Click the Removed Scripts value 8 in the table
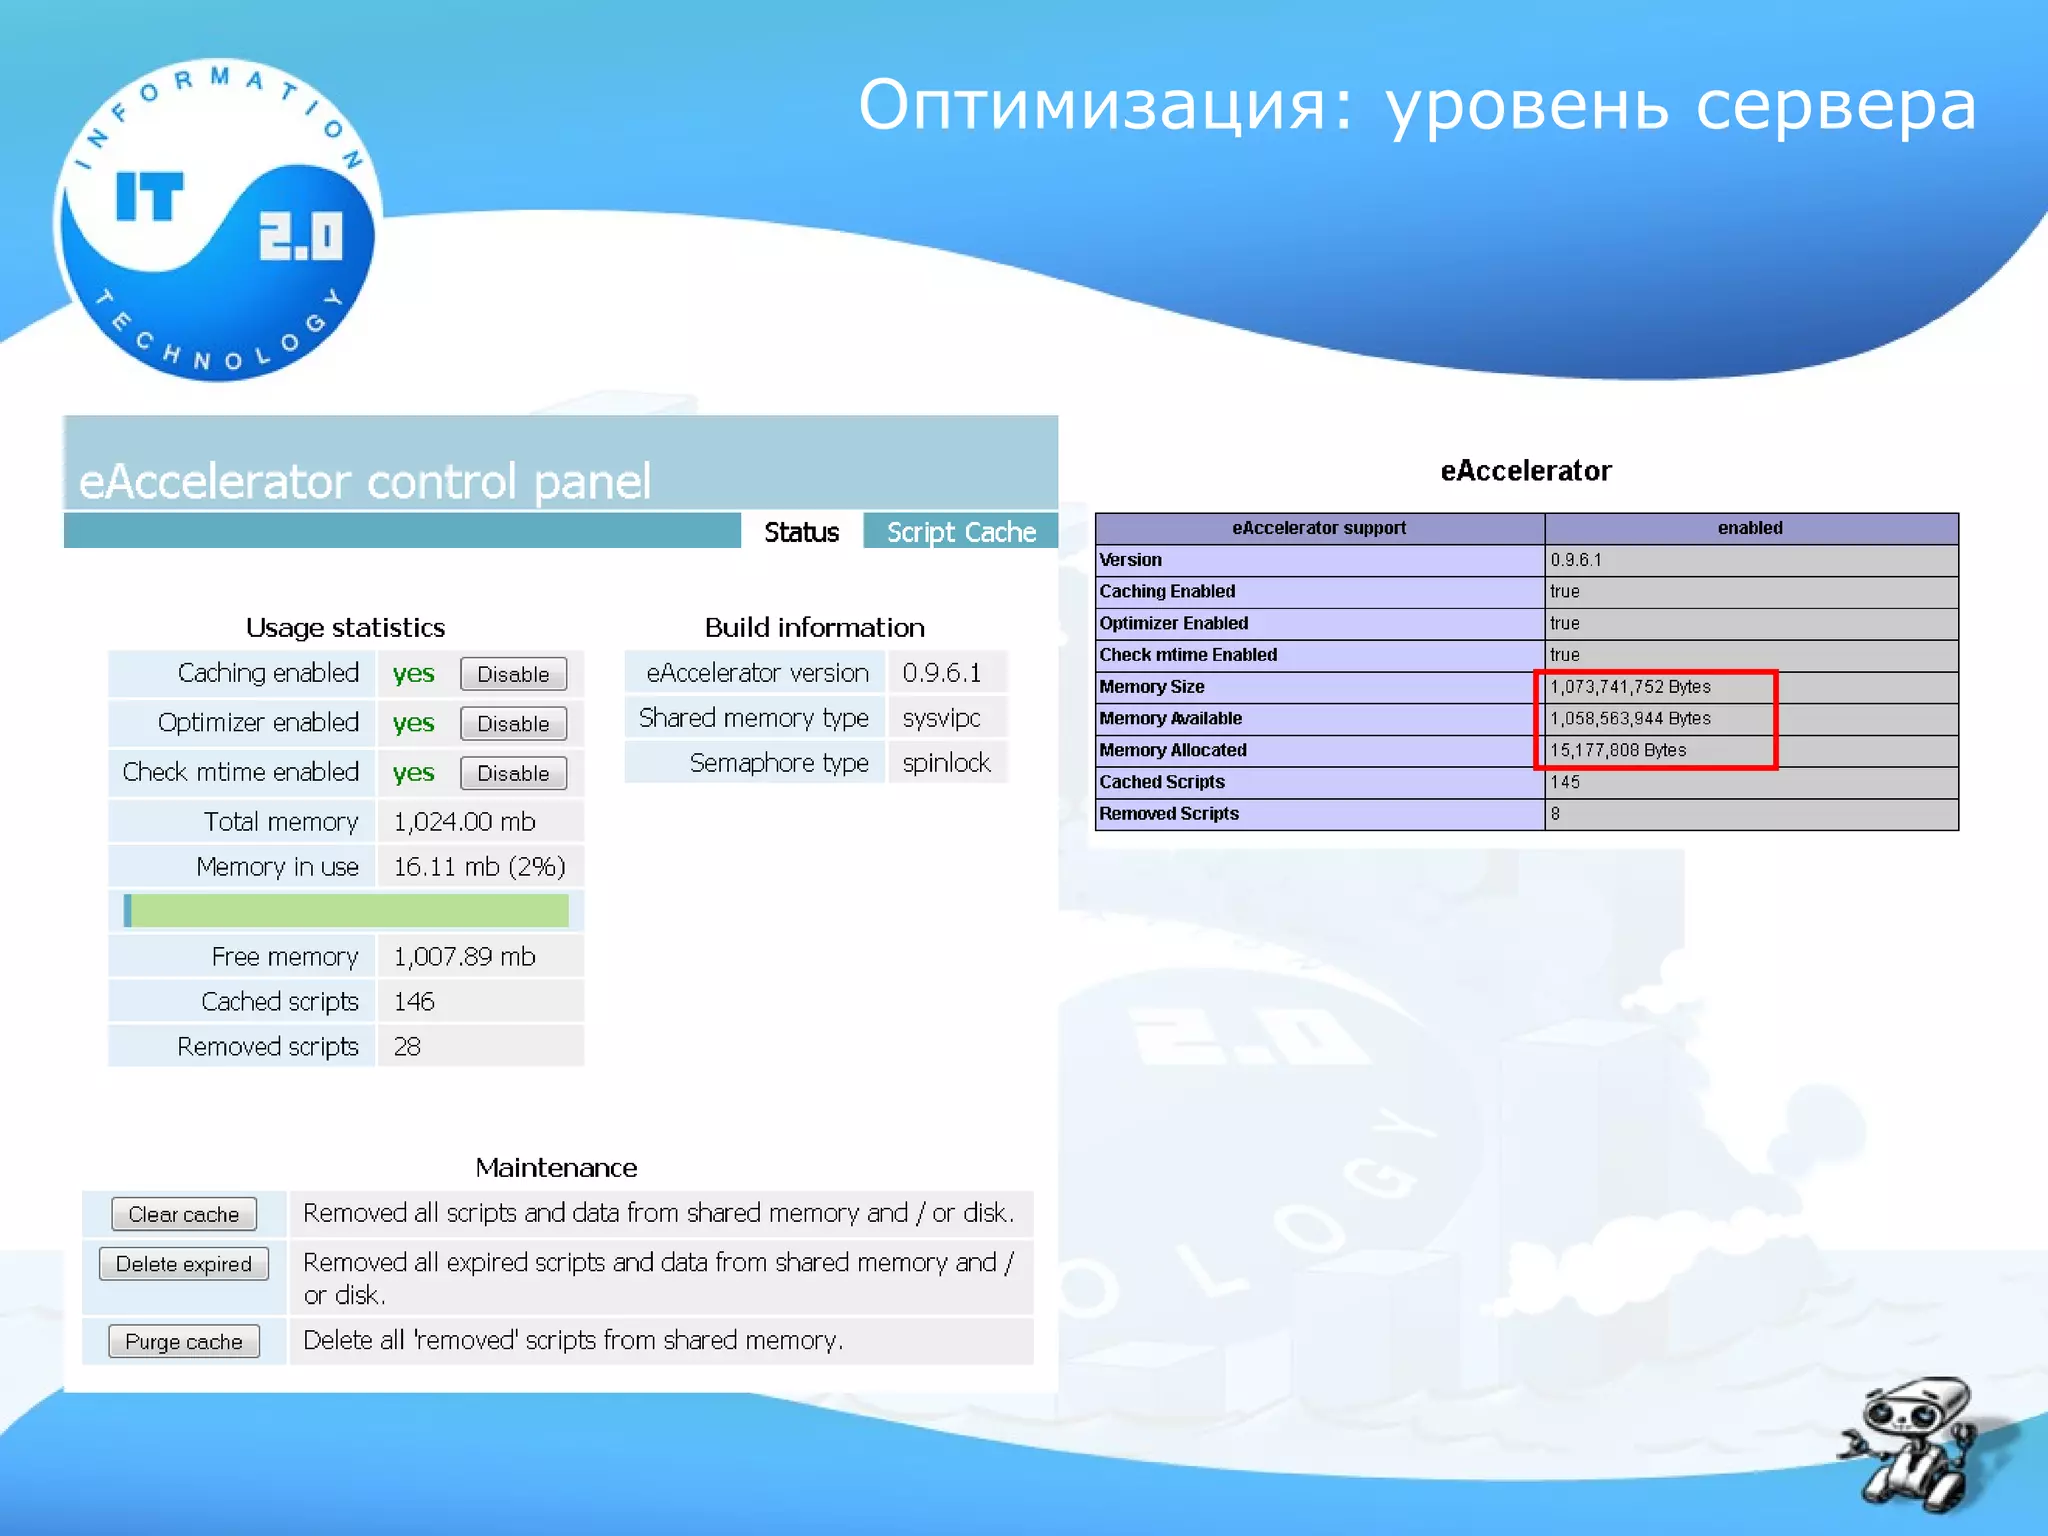This screenshot has width=2048, height=1536. 1555,814
